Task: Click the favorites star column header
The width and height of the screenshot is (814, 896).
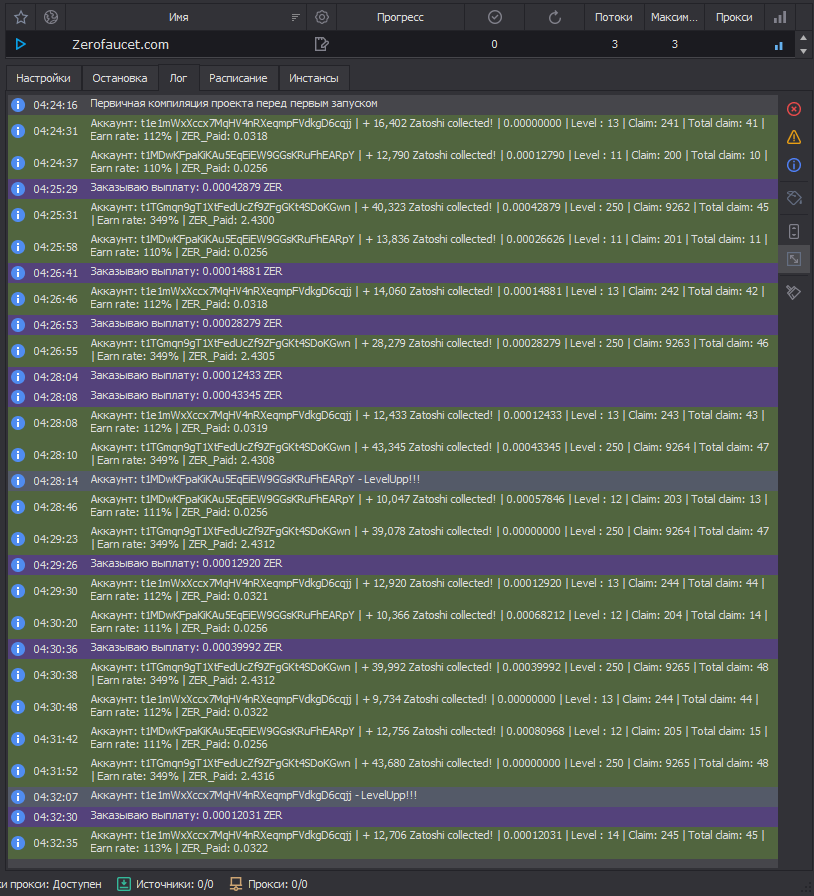Action: [20, 17]
